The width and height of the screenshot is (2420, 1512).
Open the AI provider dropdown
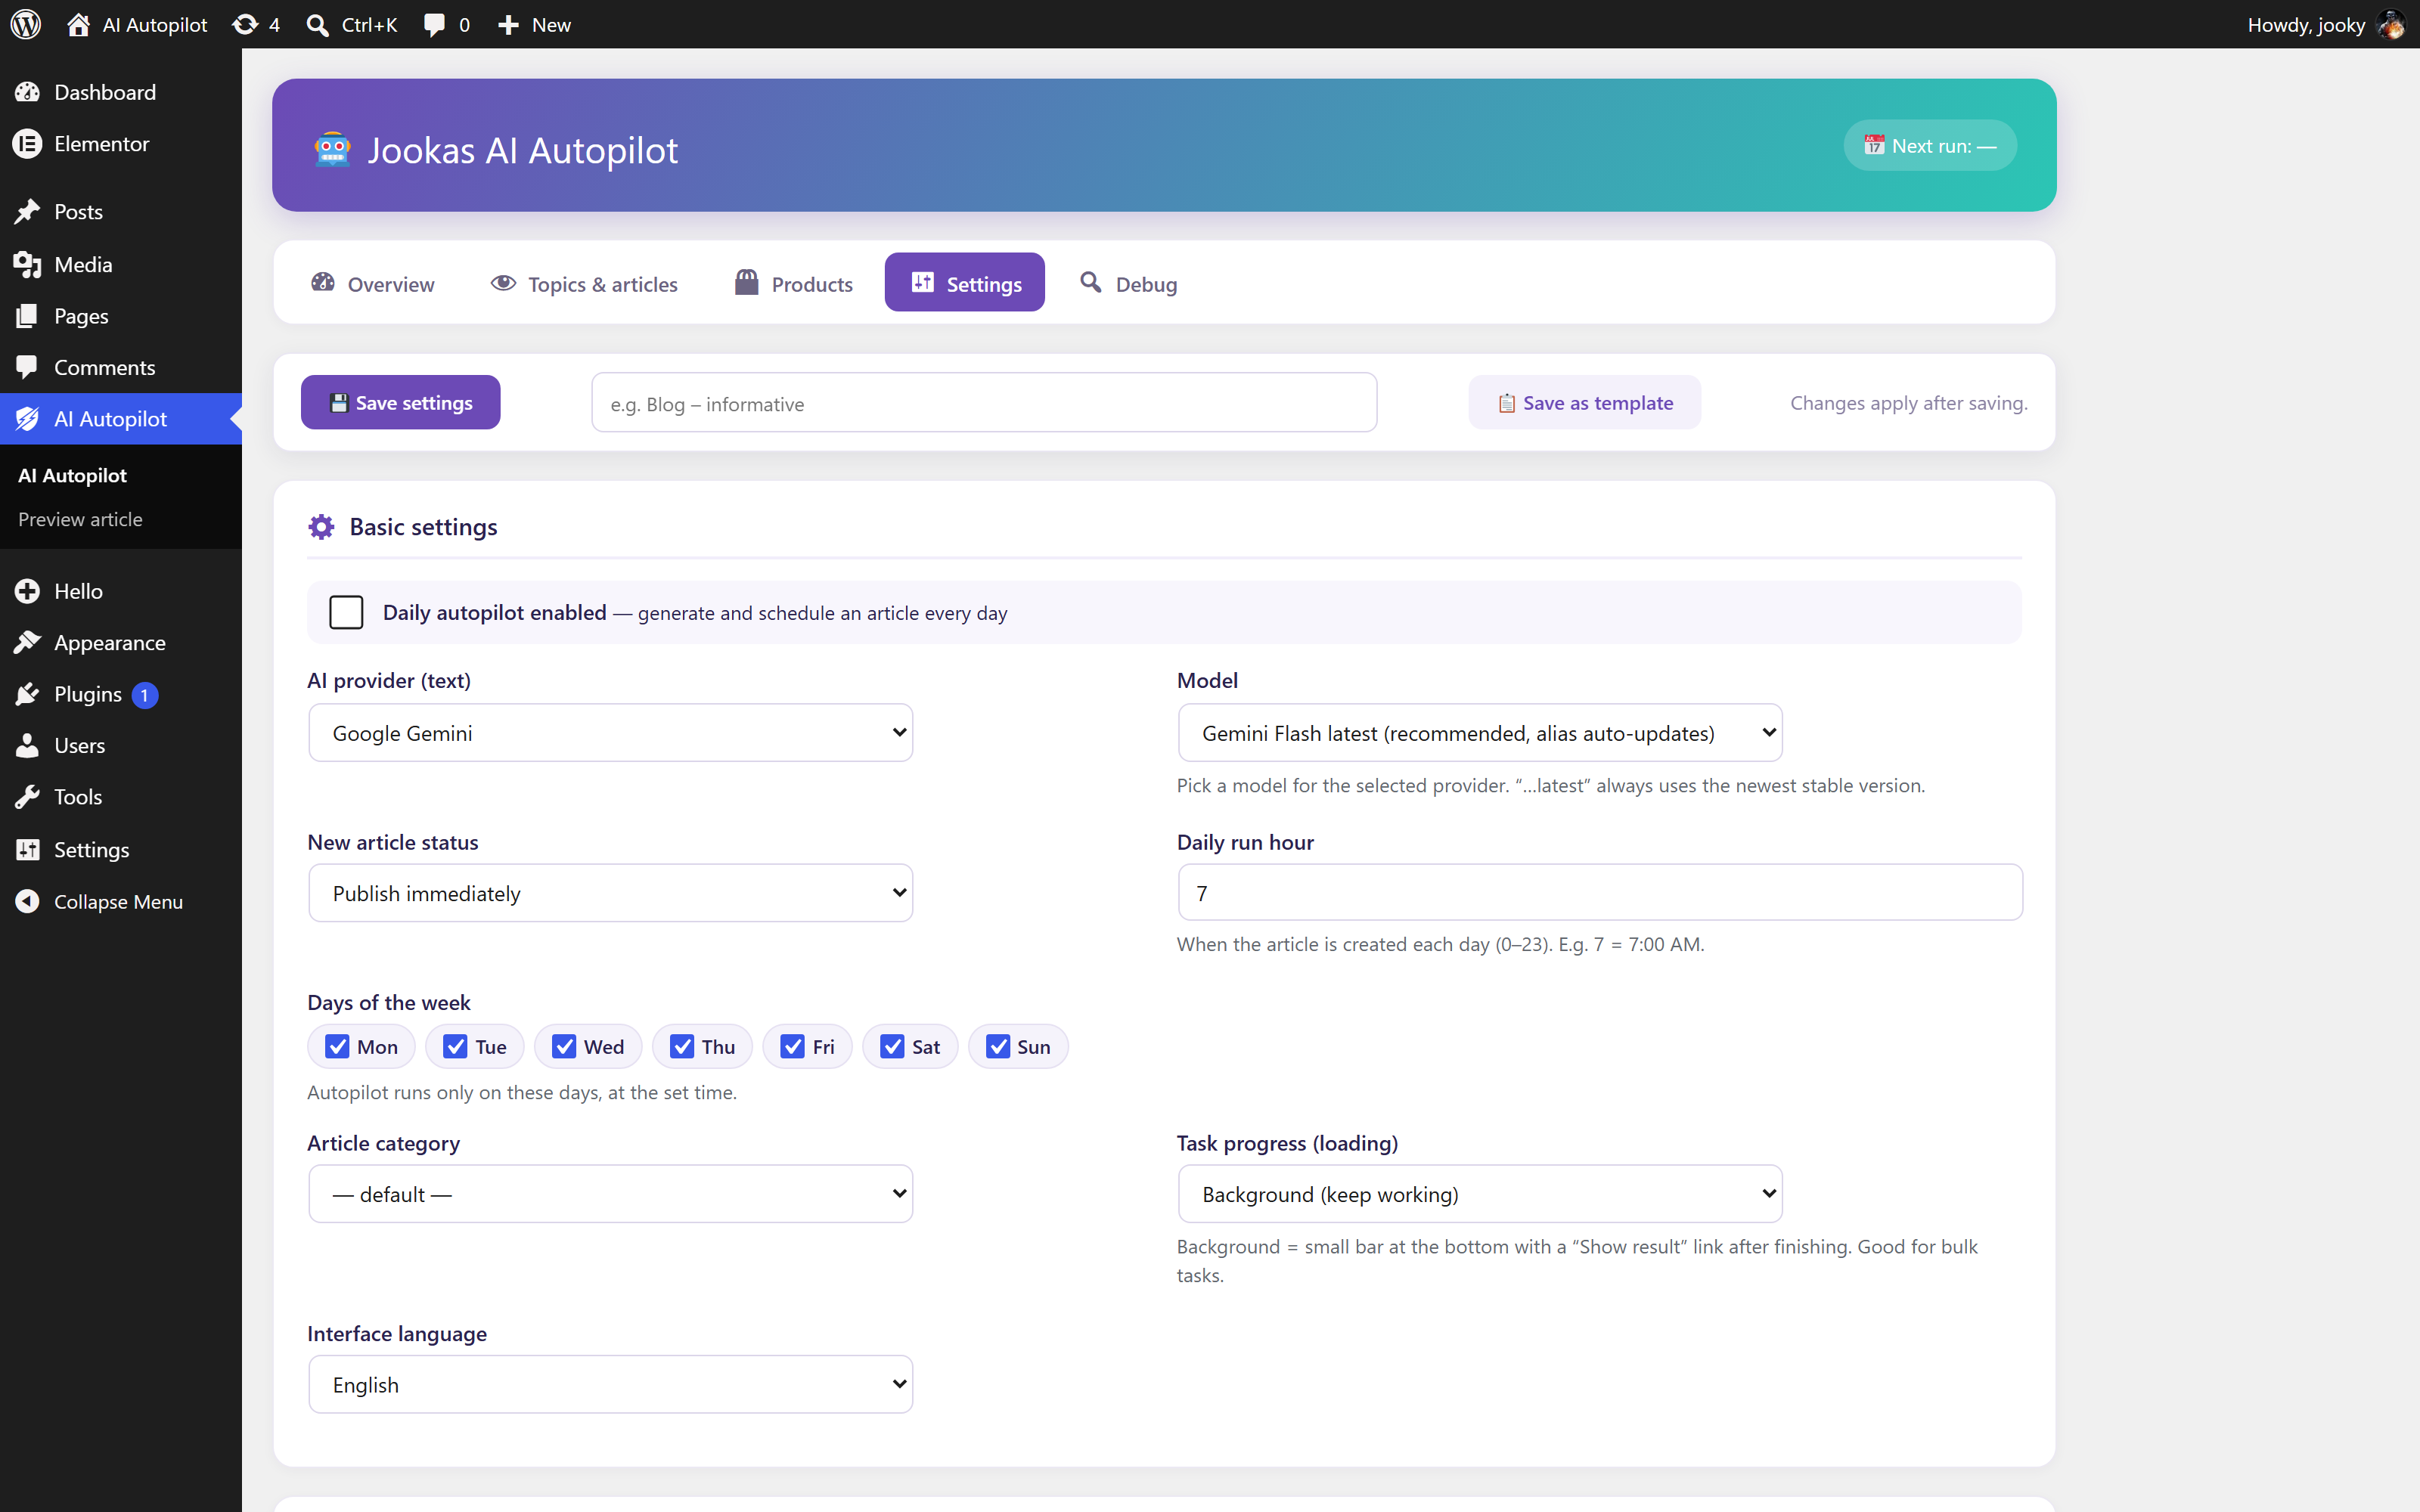[610, 733]
